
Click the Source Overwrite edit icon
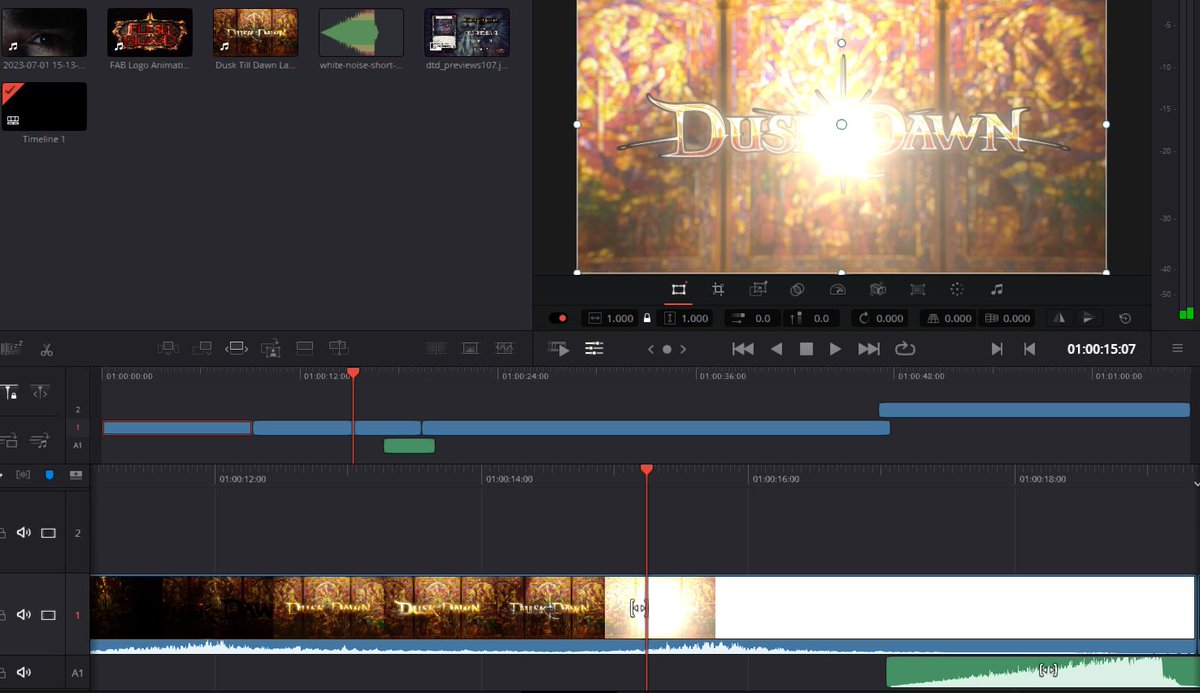pos(338,348)
